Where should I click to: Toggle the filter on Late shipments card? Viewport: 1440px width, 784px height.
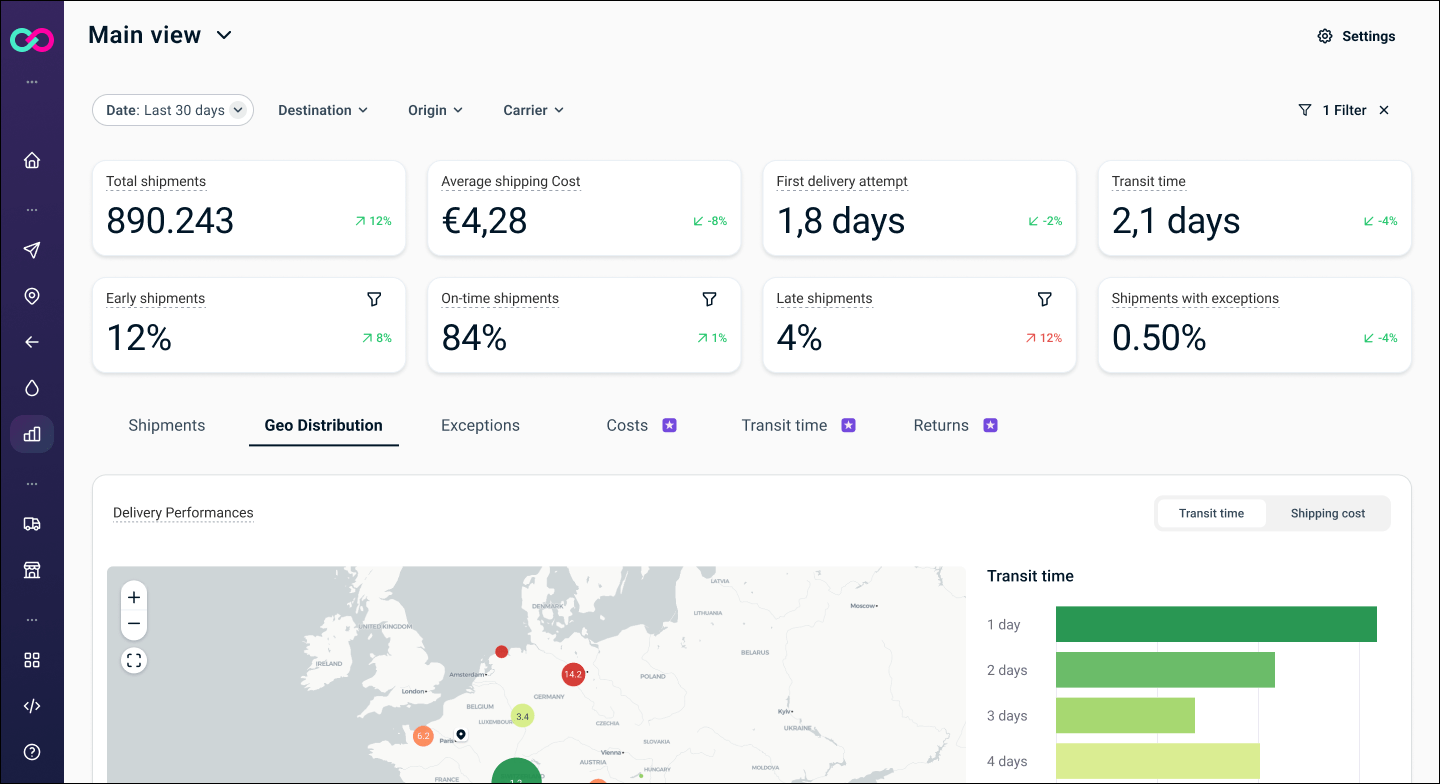[x=1044, y=298]
